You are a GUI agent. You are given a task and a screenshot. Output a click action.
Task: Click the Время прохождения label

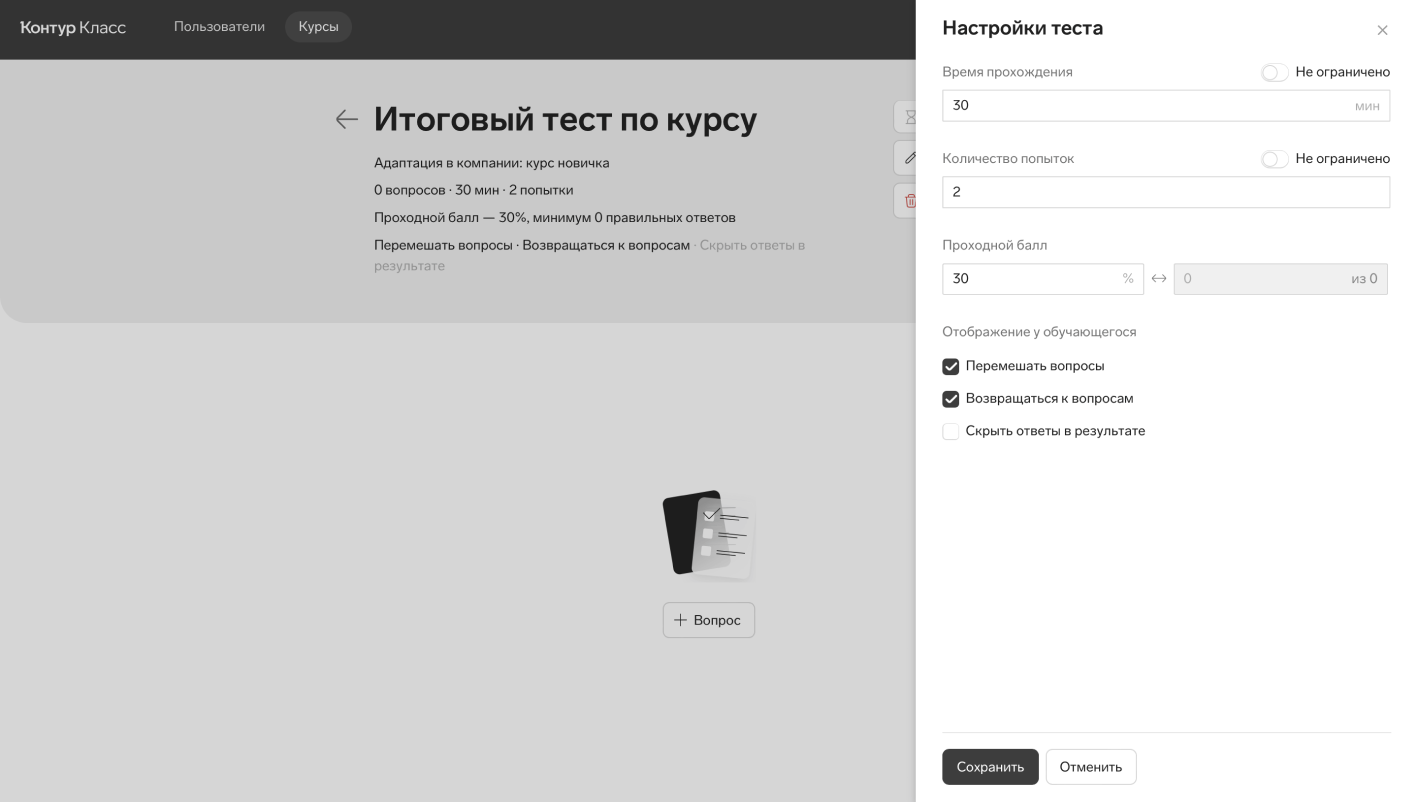pos(1007,72)
